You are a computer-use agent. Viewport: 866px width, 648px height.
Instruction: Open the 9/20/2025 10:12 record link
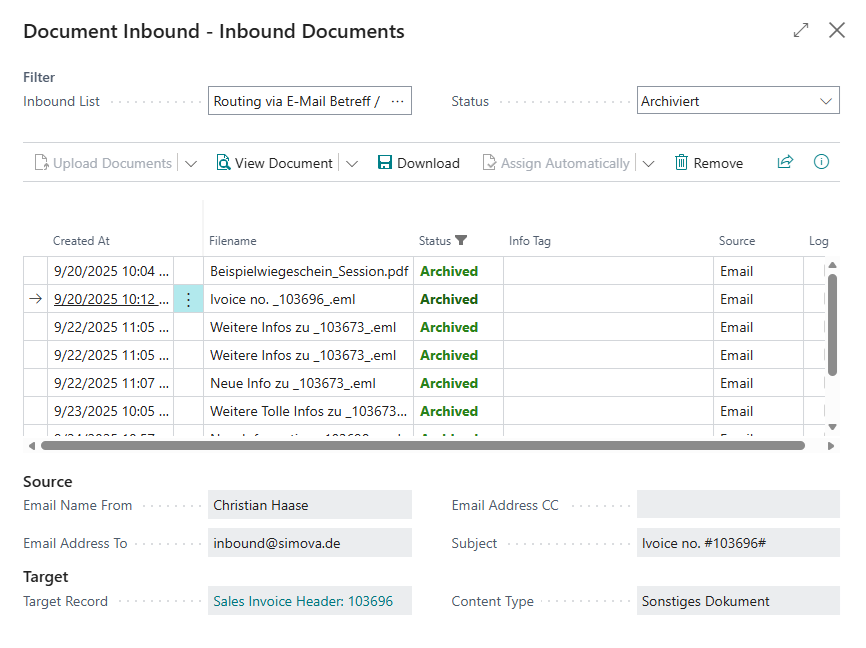[x=111, y=299]
